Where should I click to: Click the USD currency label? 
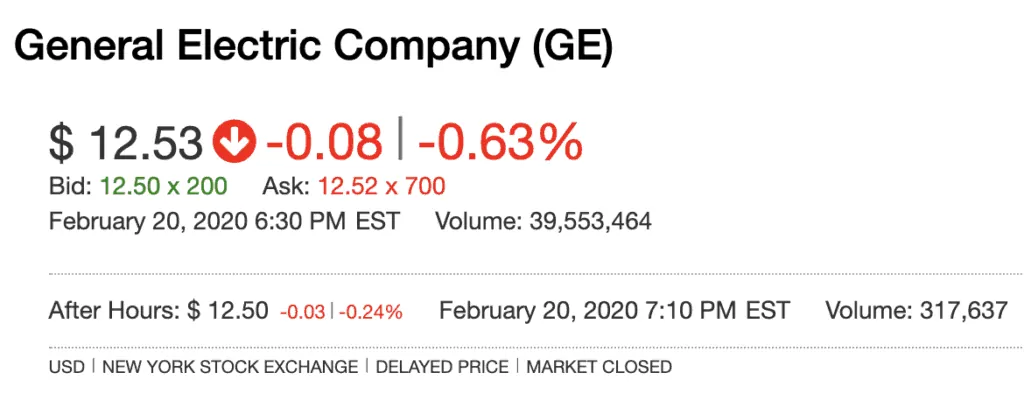tap(67, 367)
